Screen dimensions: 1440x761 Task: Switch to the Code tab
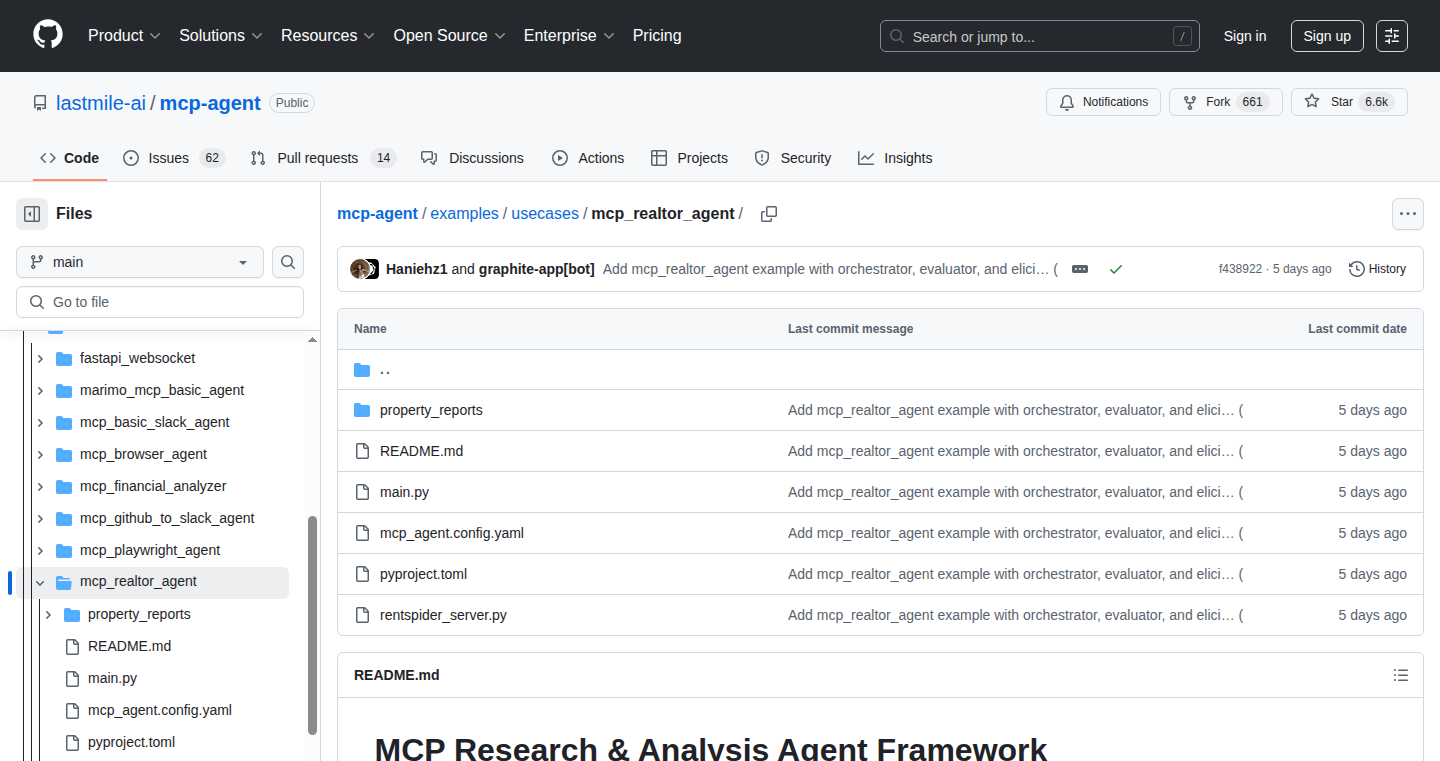click(70, 158)
